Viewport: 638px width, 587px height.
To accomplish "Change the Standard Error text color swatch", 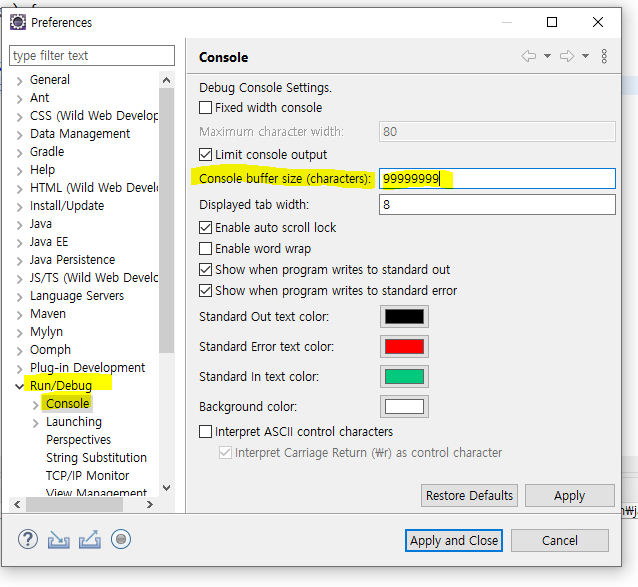I will pos(404,347).
